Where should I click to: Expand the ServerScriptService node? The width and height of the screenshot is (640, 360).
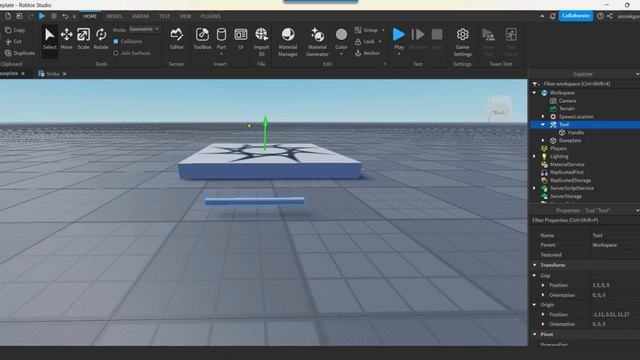(534, 188)
